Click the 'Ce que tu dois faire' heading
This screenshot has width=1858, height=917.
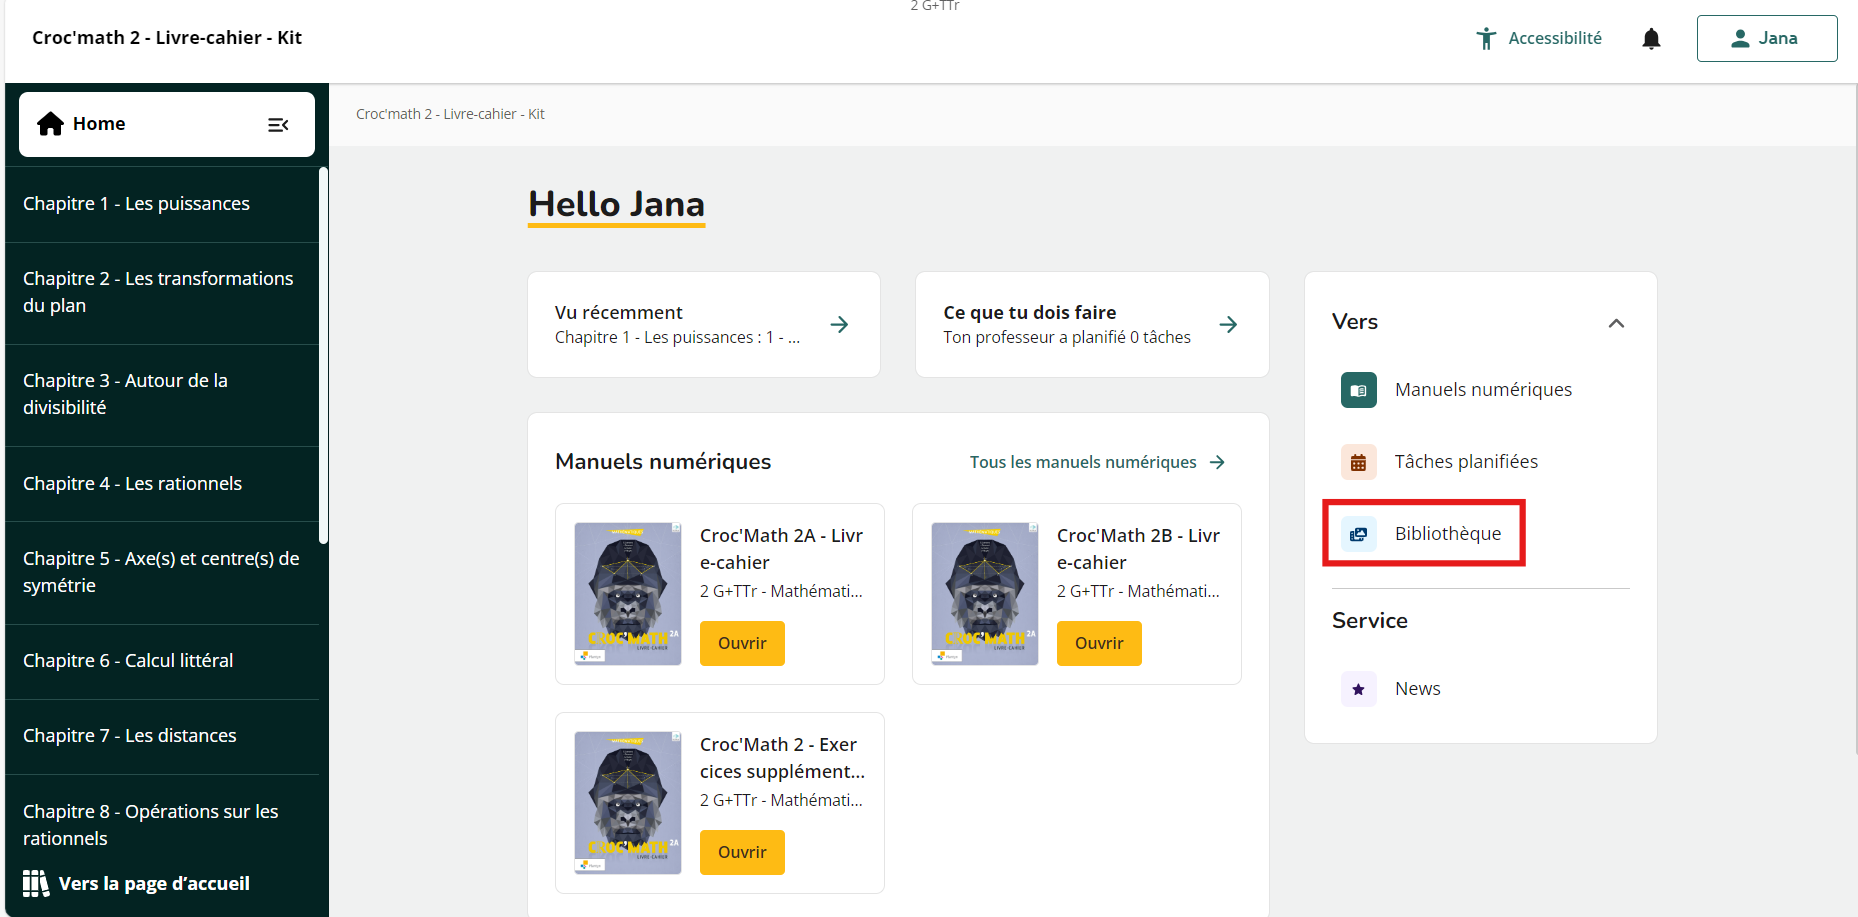1029,313
